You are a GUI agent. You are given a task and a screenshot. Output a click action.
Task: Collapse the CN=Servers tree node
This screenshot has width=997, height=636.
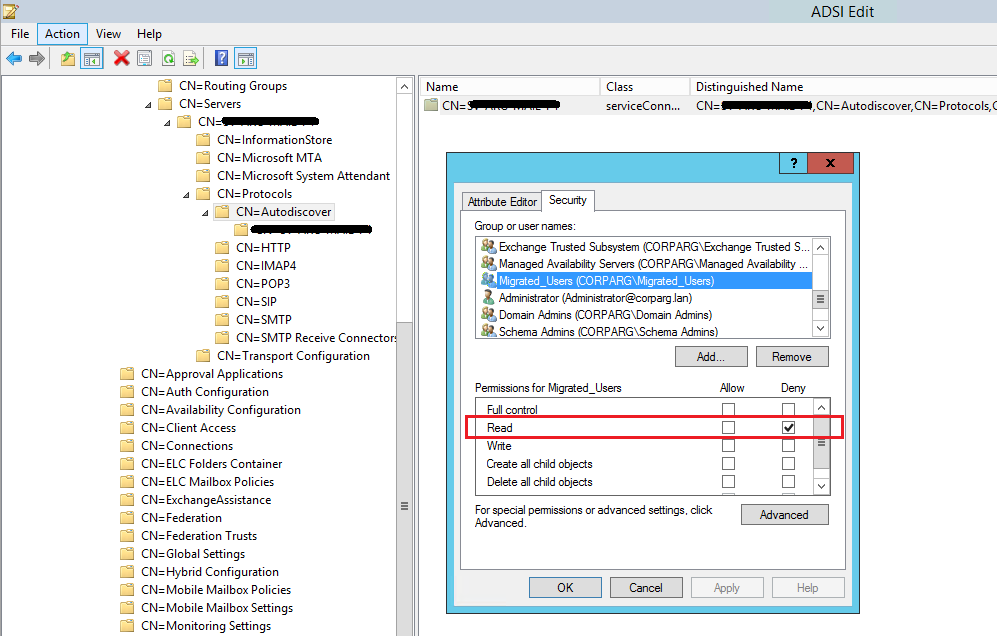(148, 104)
